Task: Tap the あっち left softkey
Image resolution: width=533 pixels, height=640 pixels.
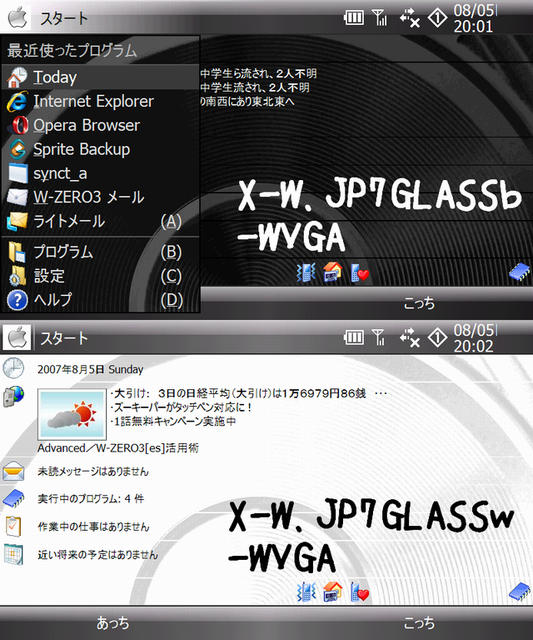Action: (113, 623)
